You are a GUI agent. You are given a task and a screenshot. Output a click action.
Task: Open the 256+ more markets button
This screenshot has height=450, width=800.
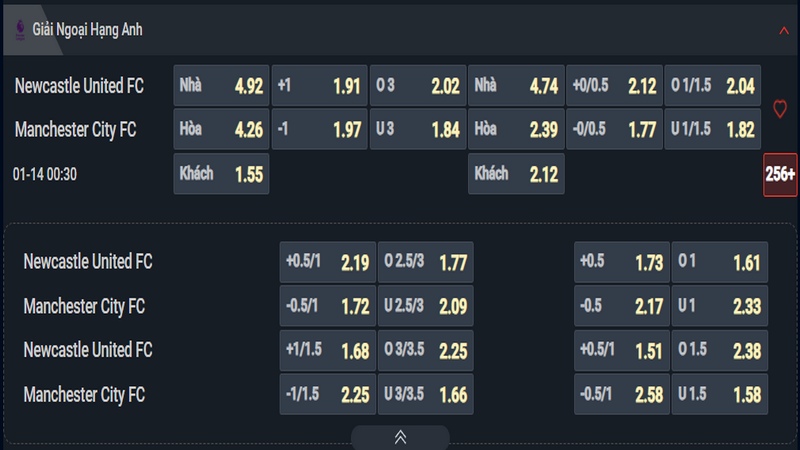(x=780, y=174)
